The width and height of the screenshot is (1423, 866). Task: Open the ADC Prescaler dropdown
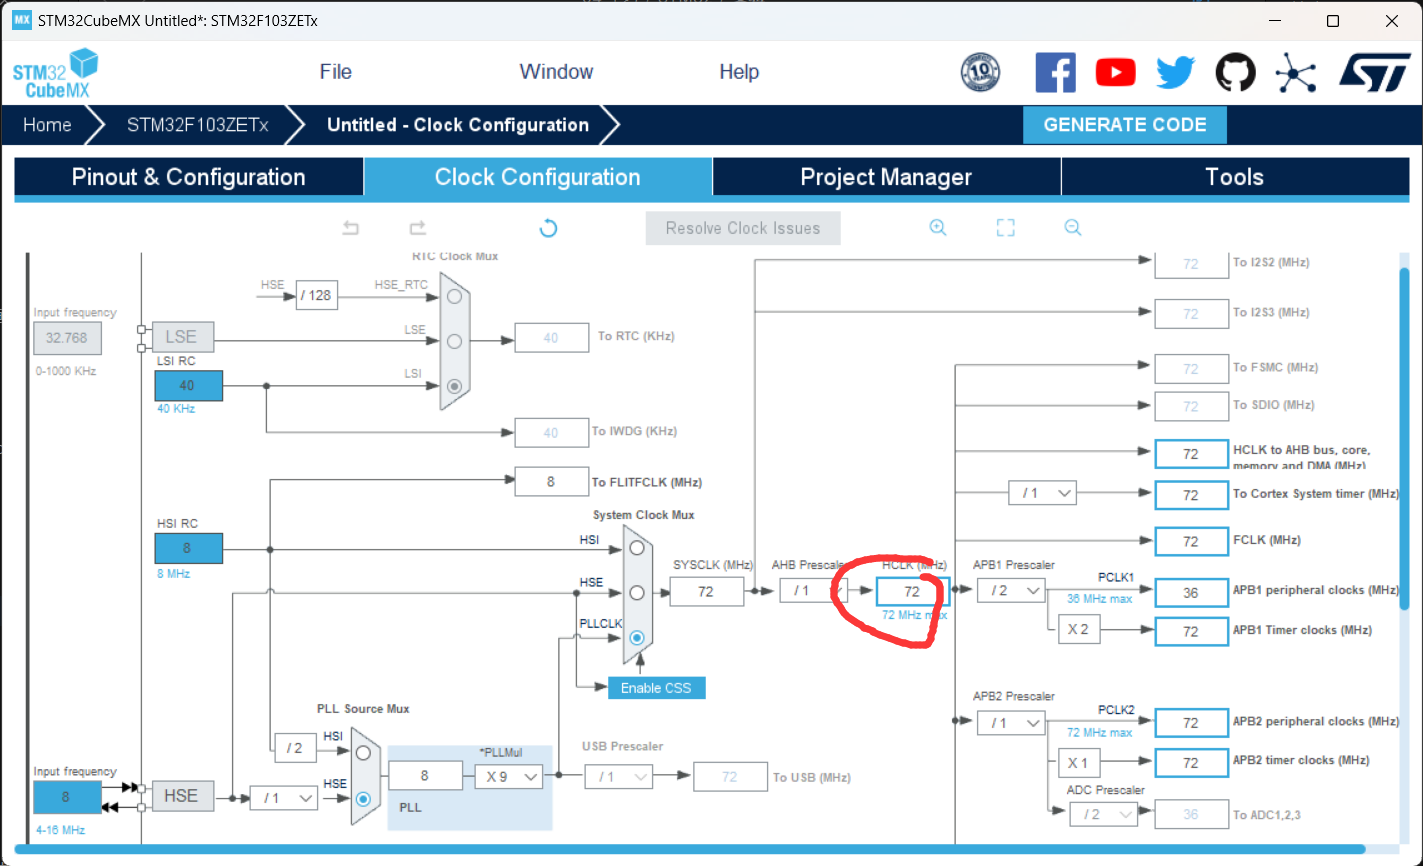pos(1104,814)
